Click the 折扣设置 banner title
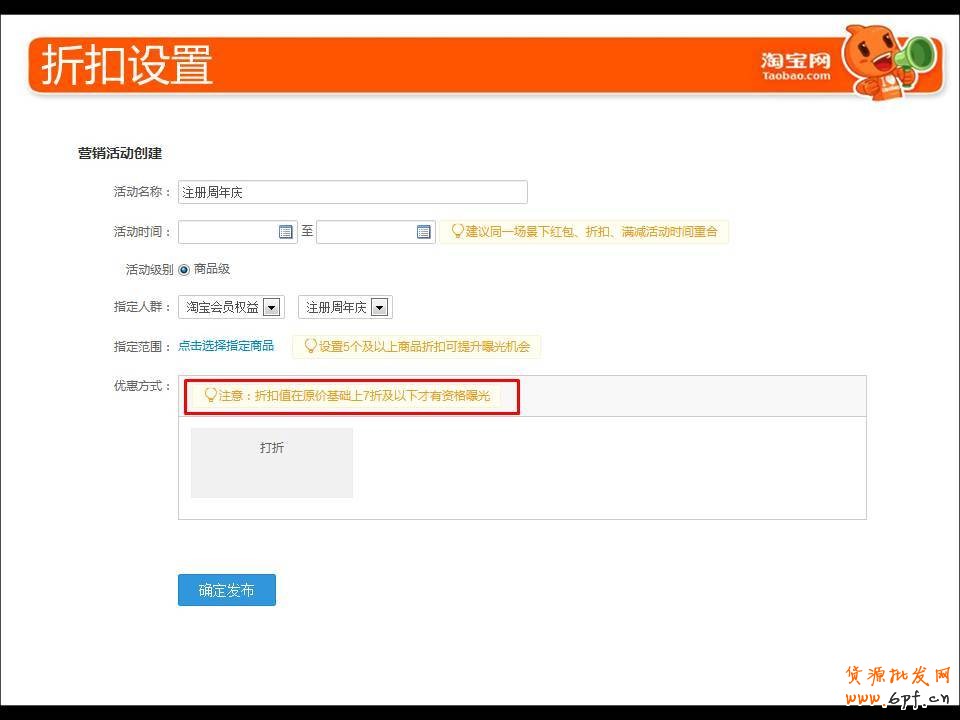Viewport: 960px width, 720px height. [127, 66]
